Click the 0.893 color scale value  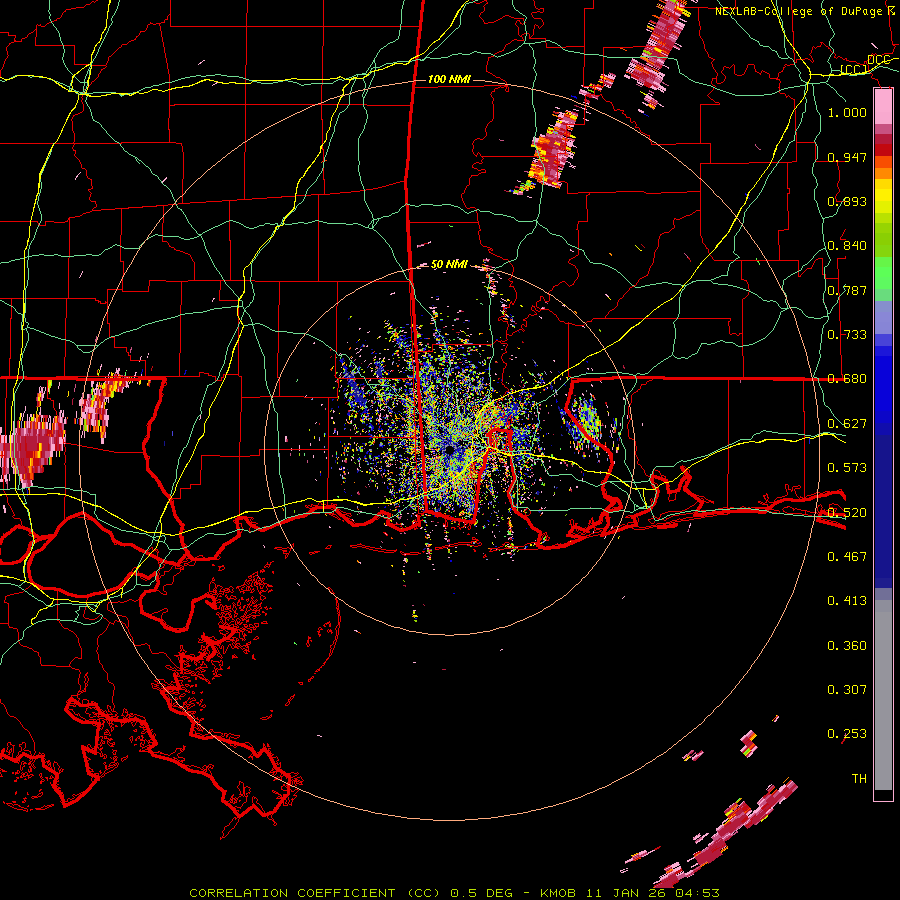[847, 201]
